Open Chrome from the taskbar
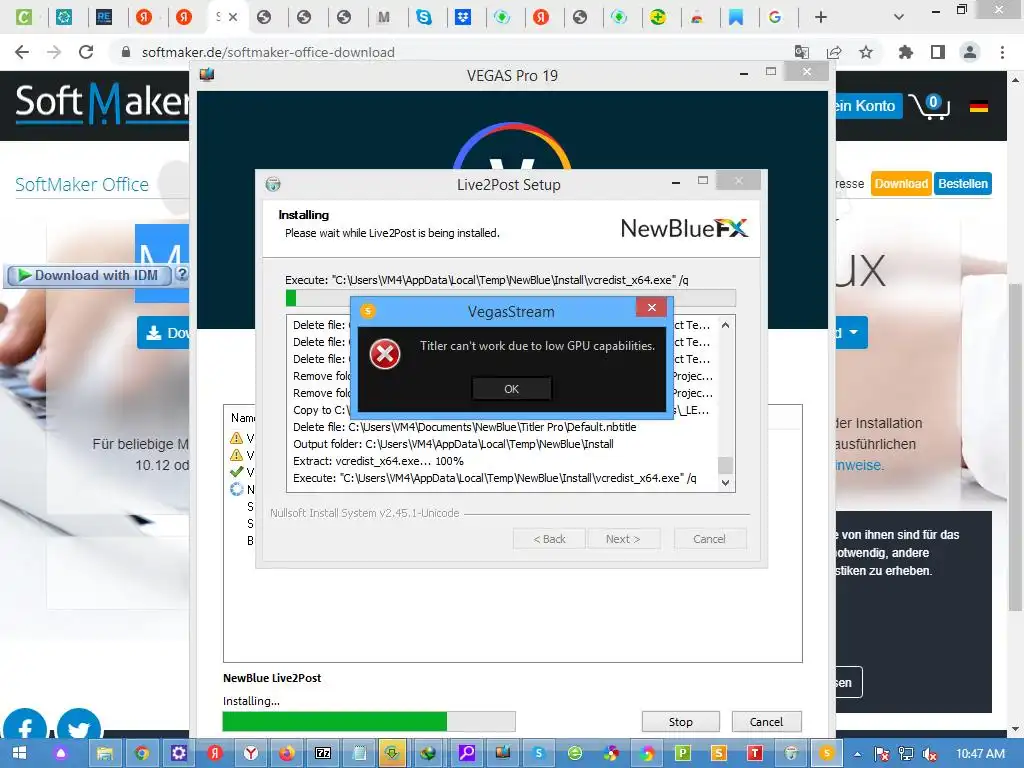 [141, 753]
